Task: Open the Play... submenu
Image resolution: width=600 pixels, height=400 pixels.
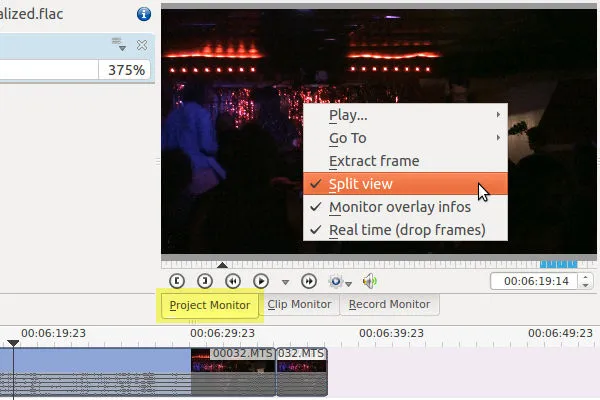Action: point(405,115)
